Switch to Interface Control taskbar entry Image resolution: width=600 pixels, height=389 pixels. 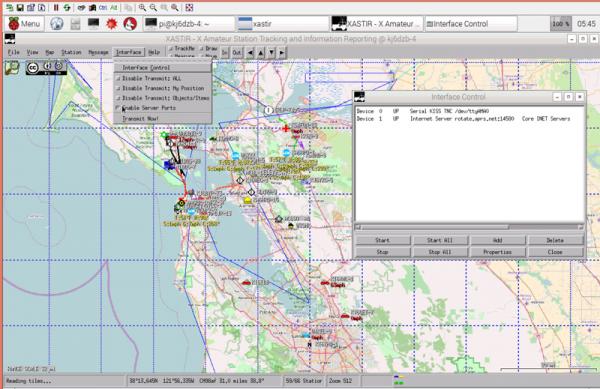(471, 24)
